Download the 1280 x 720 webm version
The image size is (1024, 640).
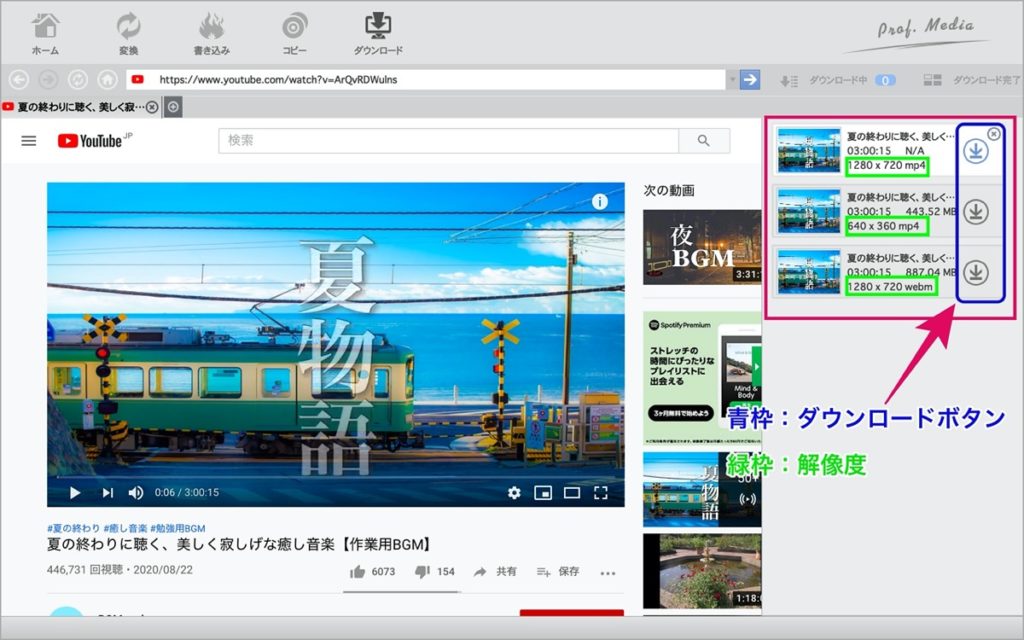click(976, 273)
